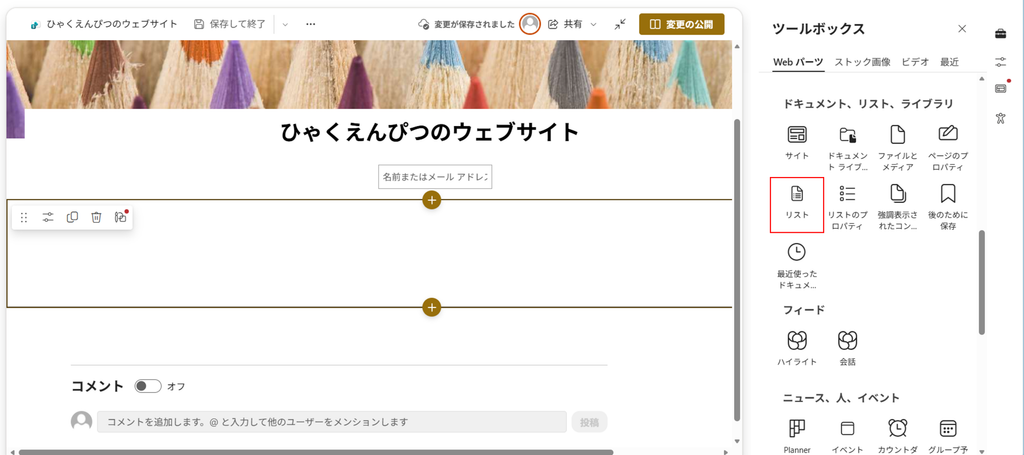Click the user profile avatar
1024x455 pixels.
(x=530, y=24)
